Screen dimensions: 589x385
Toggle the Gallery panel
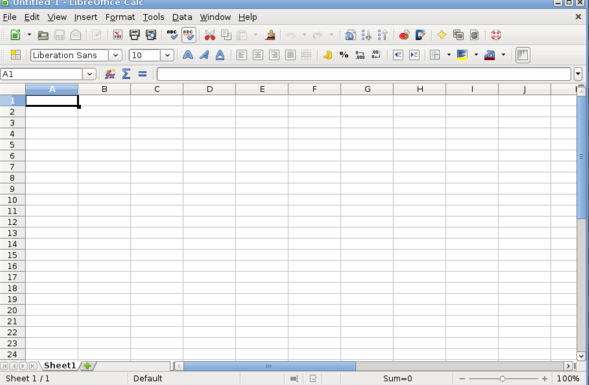tap(458, 35)
